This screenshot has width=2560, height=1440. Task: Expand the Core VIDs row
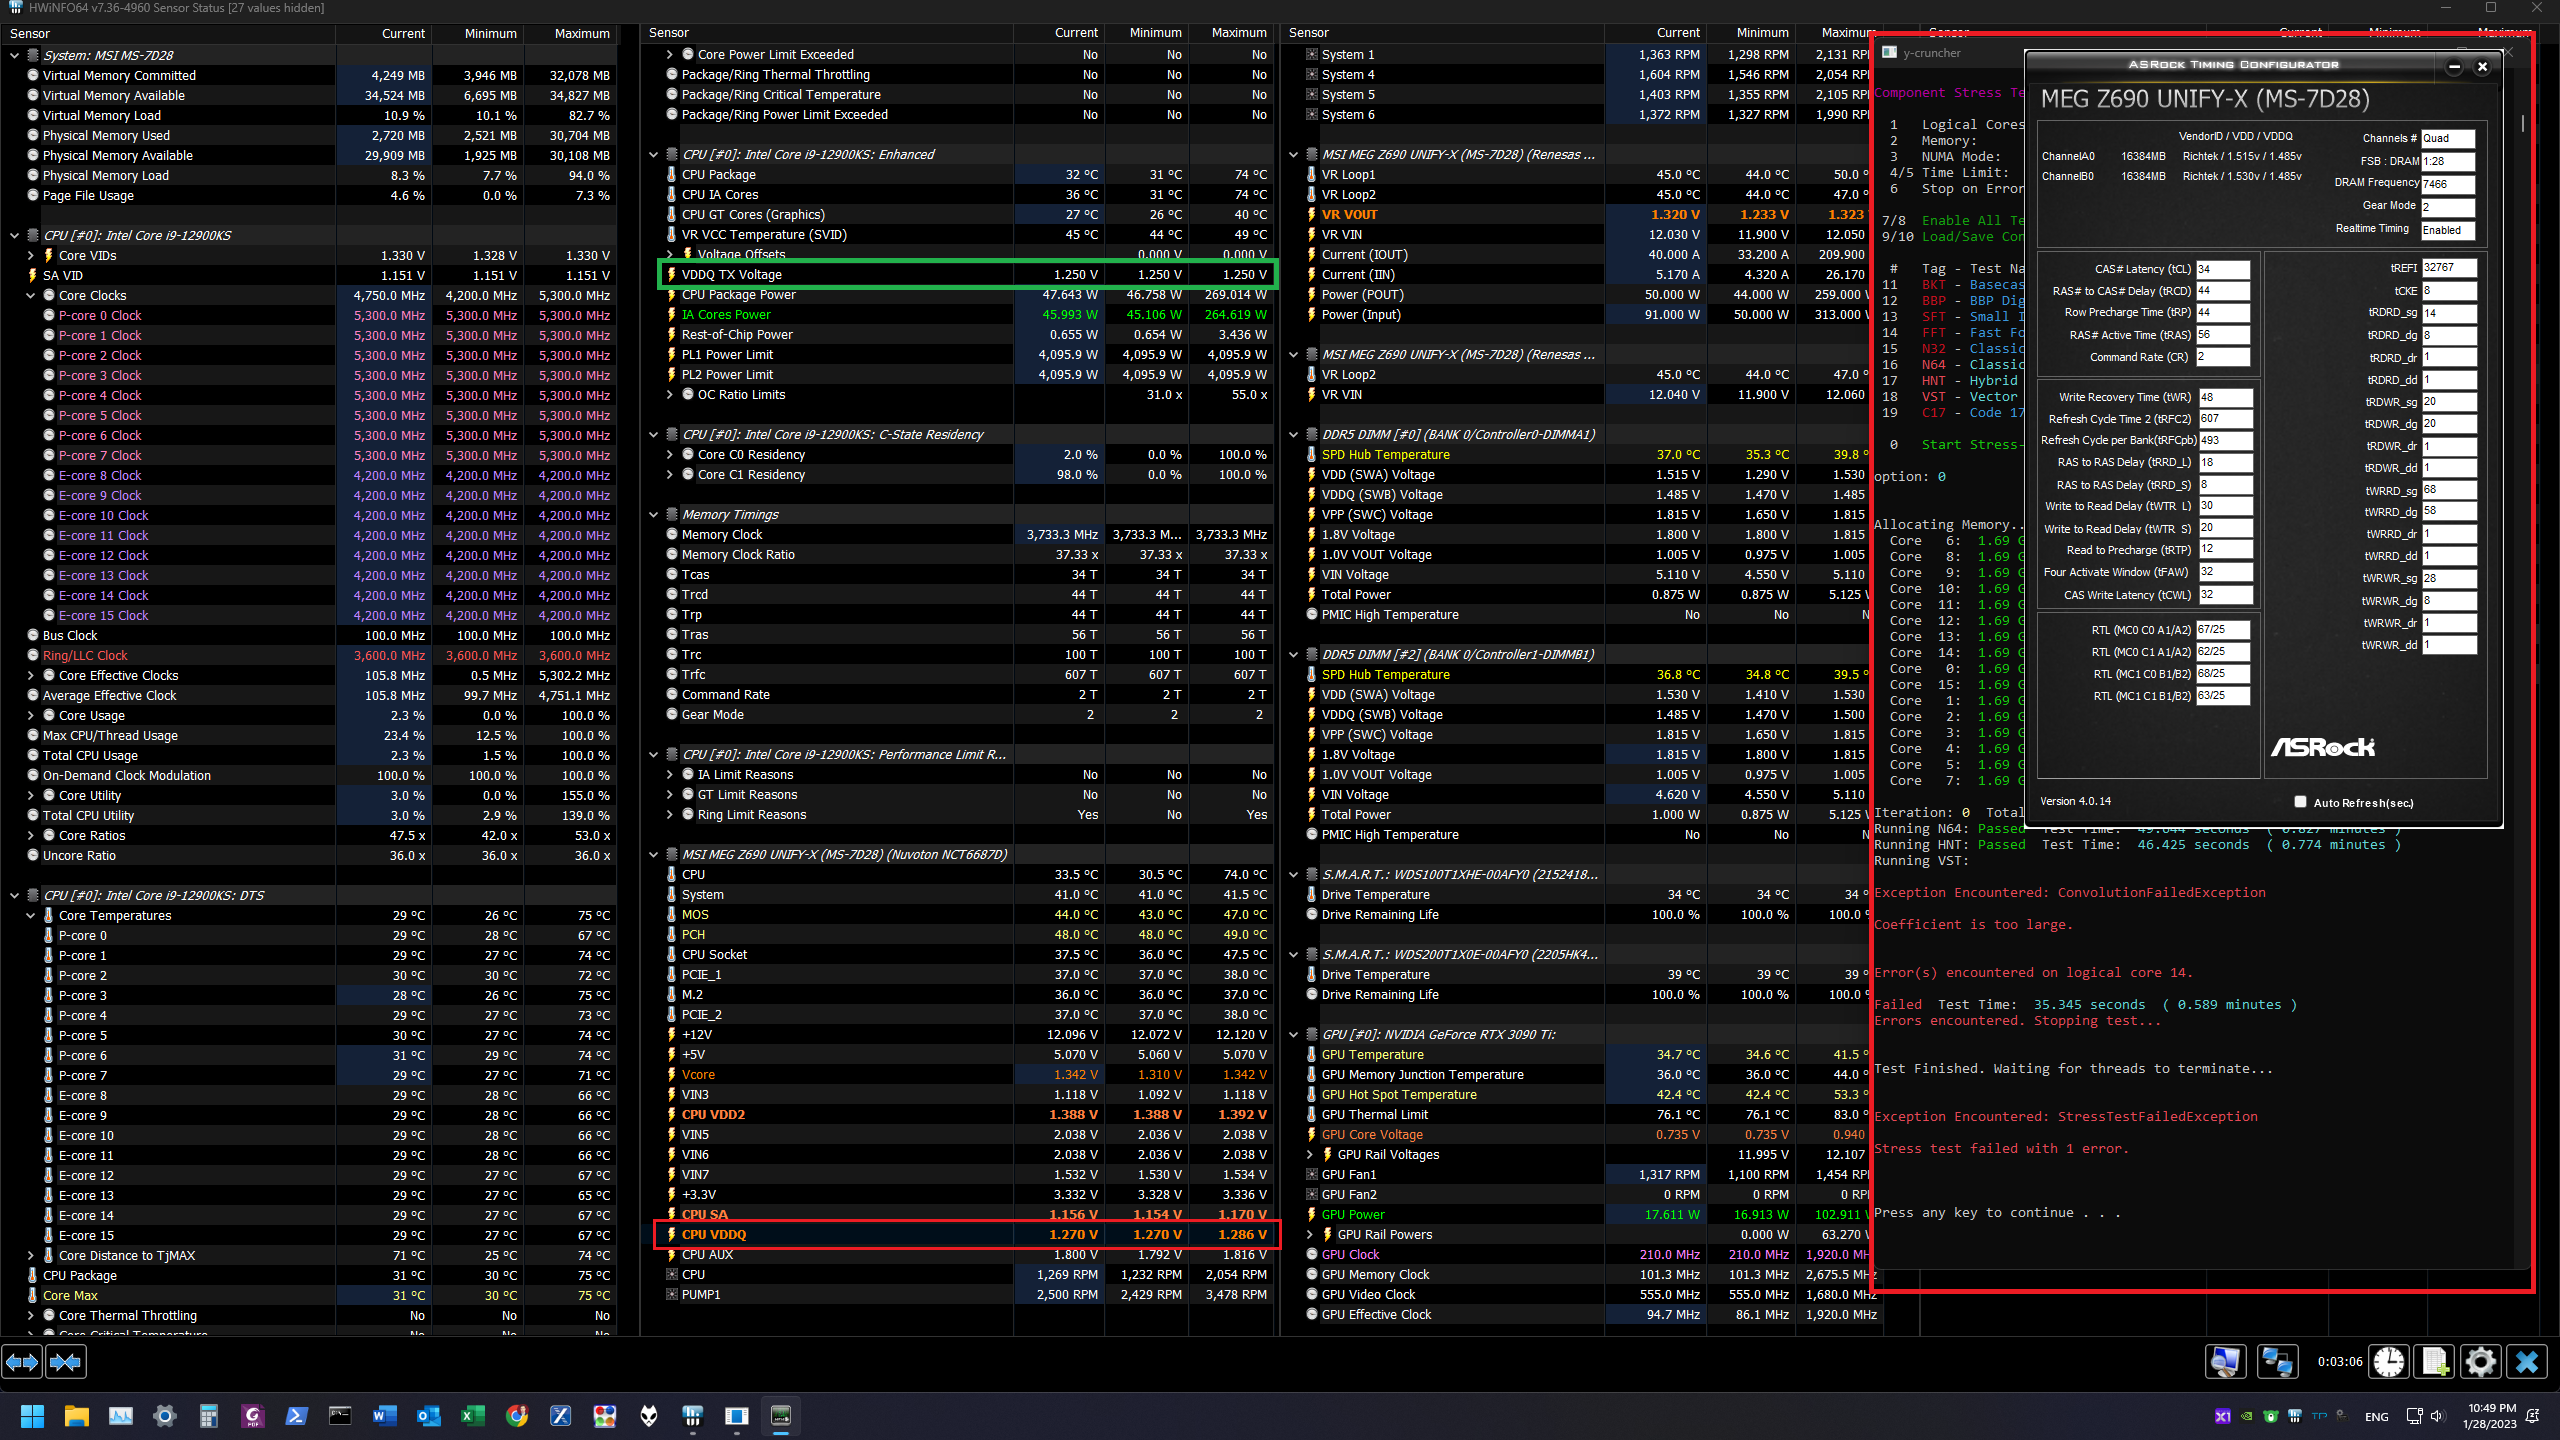pos(30,256)
